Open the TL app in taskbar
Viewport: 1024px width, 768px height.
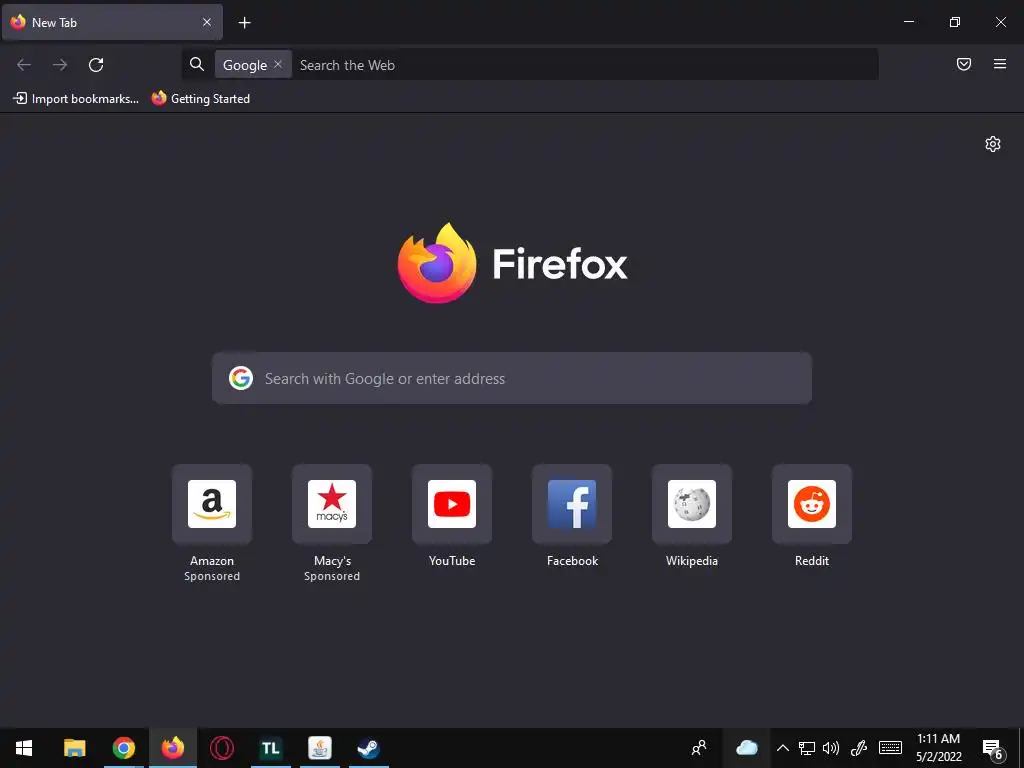[x=270, y=748]
